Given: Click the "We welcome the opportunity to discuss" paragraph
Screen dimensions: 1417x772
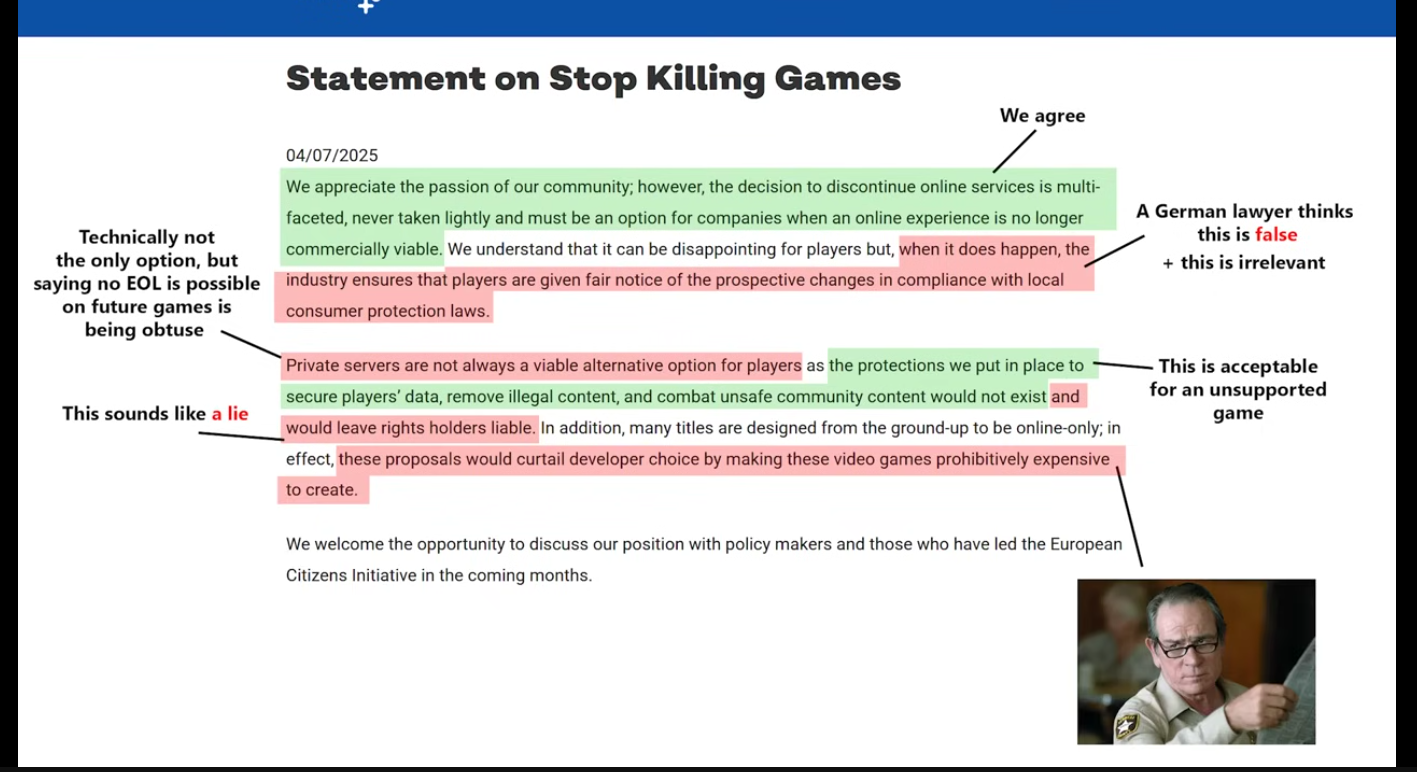Looking at the screenshot, I should 704,560.
